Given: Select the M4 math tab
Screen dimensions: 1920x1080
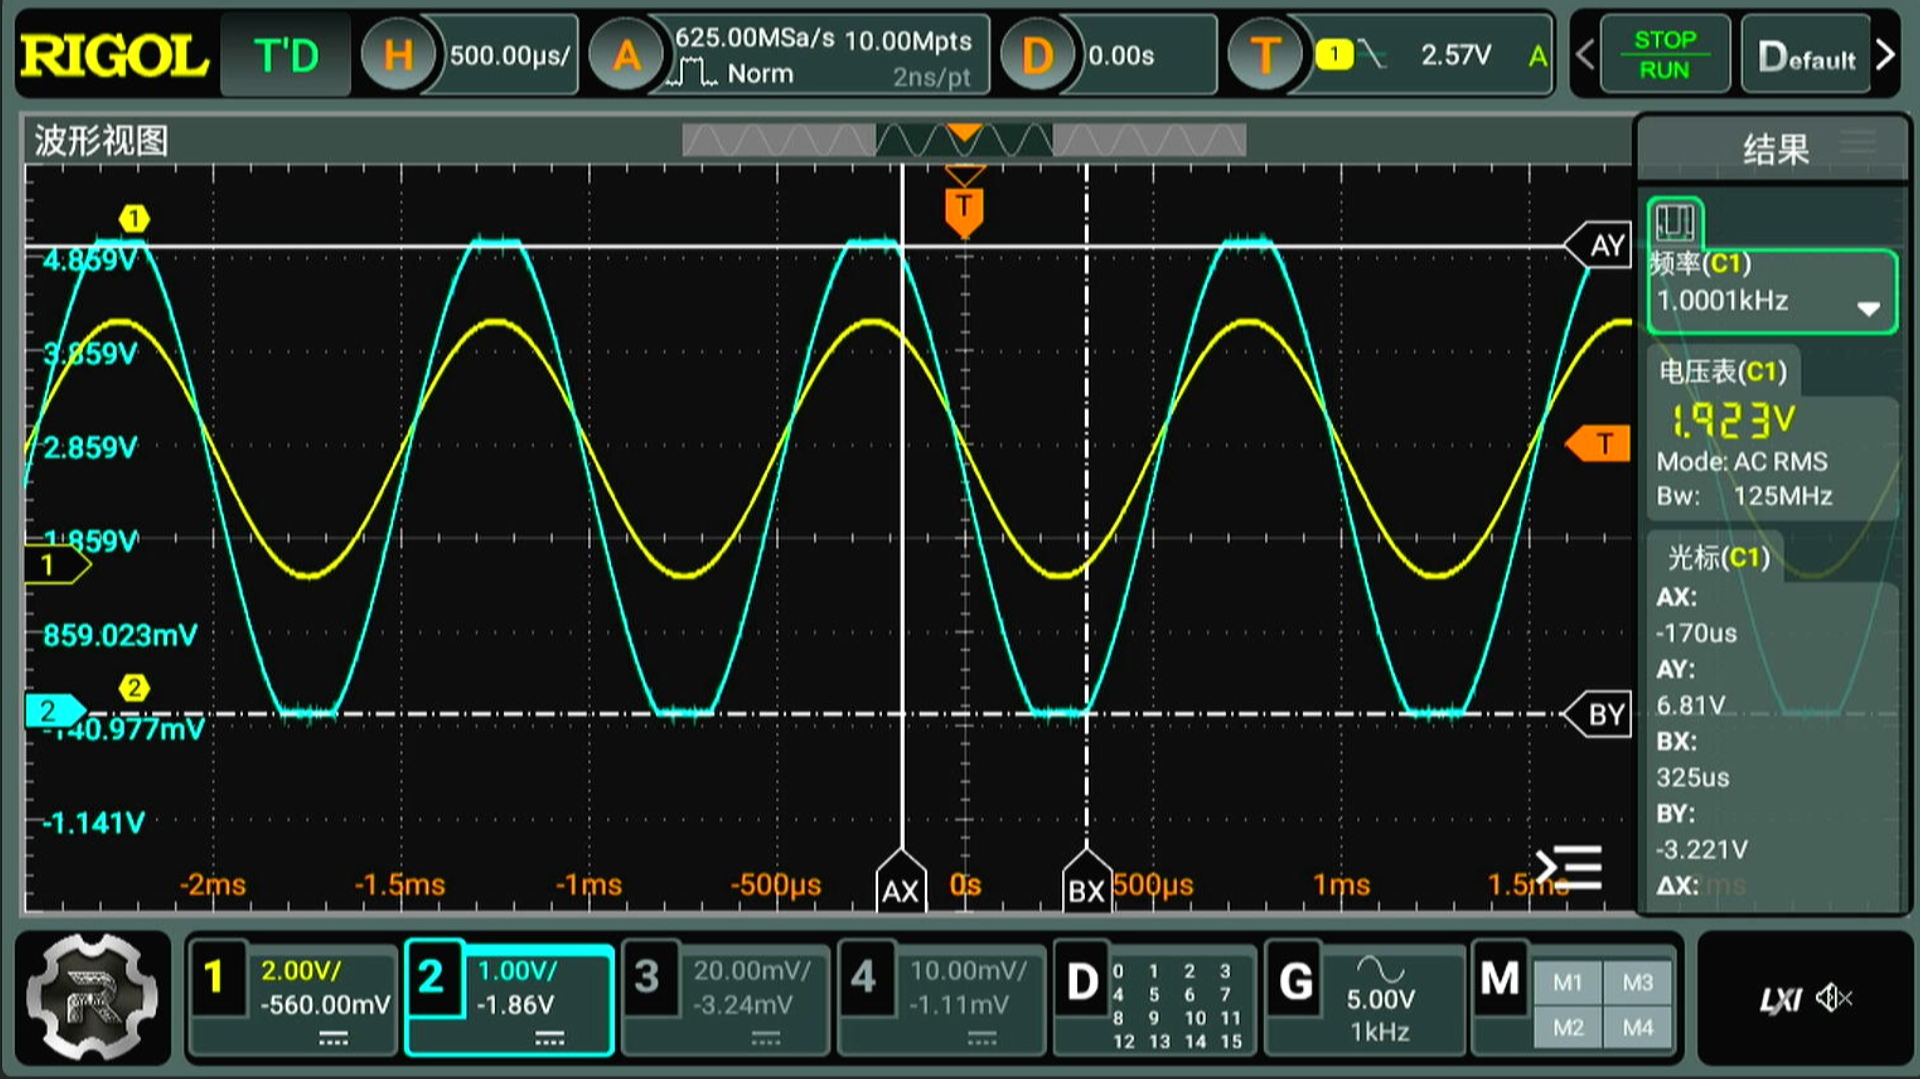Looking at the screenshot, I should coord(1637,1028).
